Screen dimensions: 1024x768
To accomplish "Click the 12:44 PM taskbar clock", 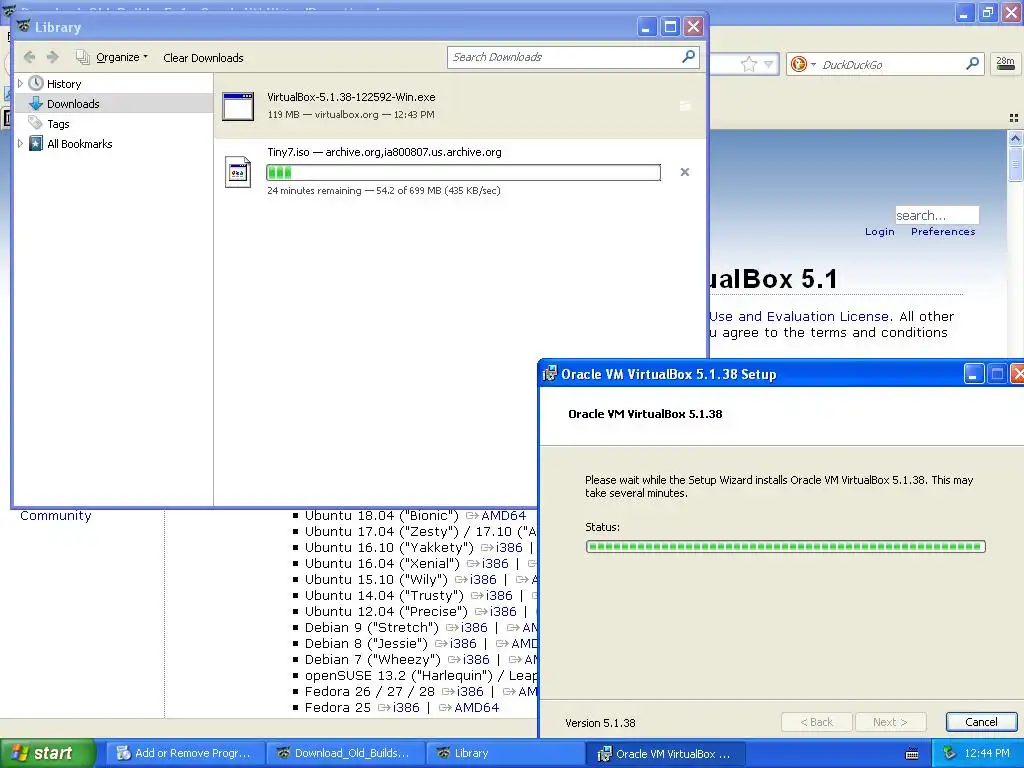I will pos(987,753).
